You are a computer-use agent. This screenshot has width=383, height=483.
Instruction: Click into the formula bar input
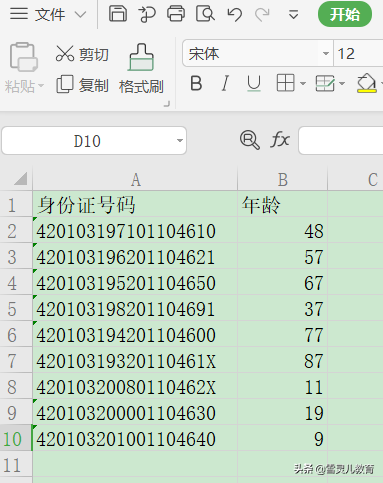click(x=341, y=140)
